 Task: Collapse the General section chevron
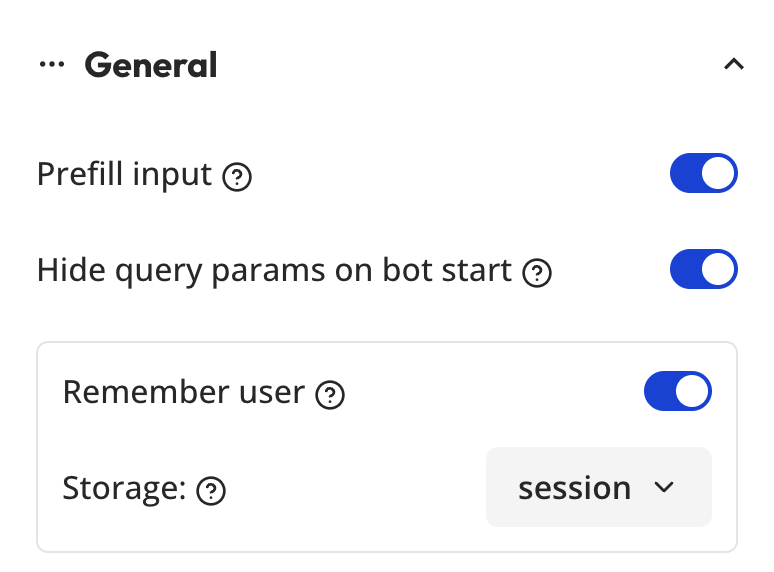pos(733,64)
